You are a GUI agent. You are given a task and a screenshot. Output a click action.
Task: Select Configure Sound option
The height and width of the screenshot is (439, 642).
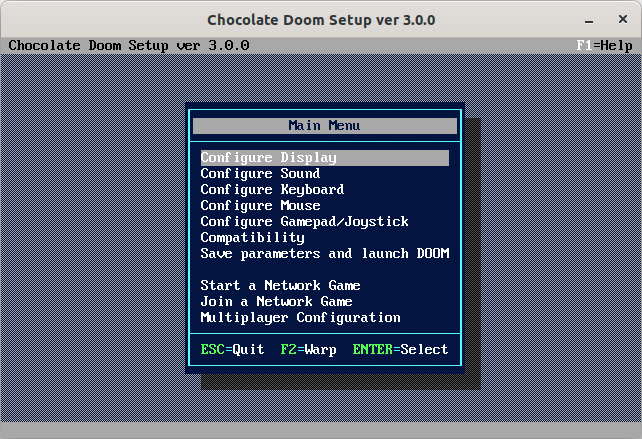tap(260, 174)
